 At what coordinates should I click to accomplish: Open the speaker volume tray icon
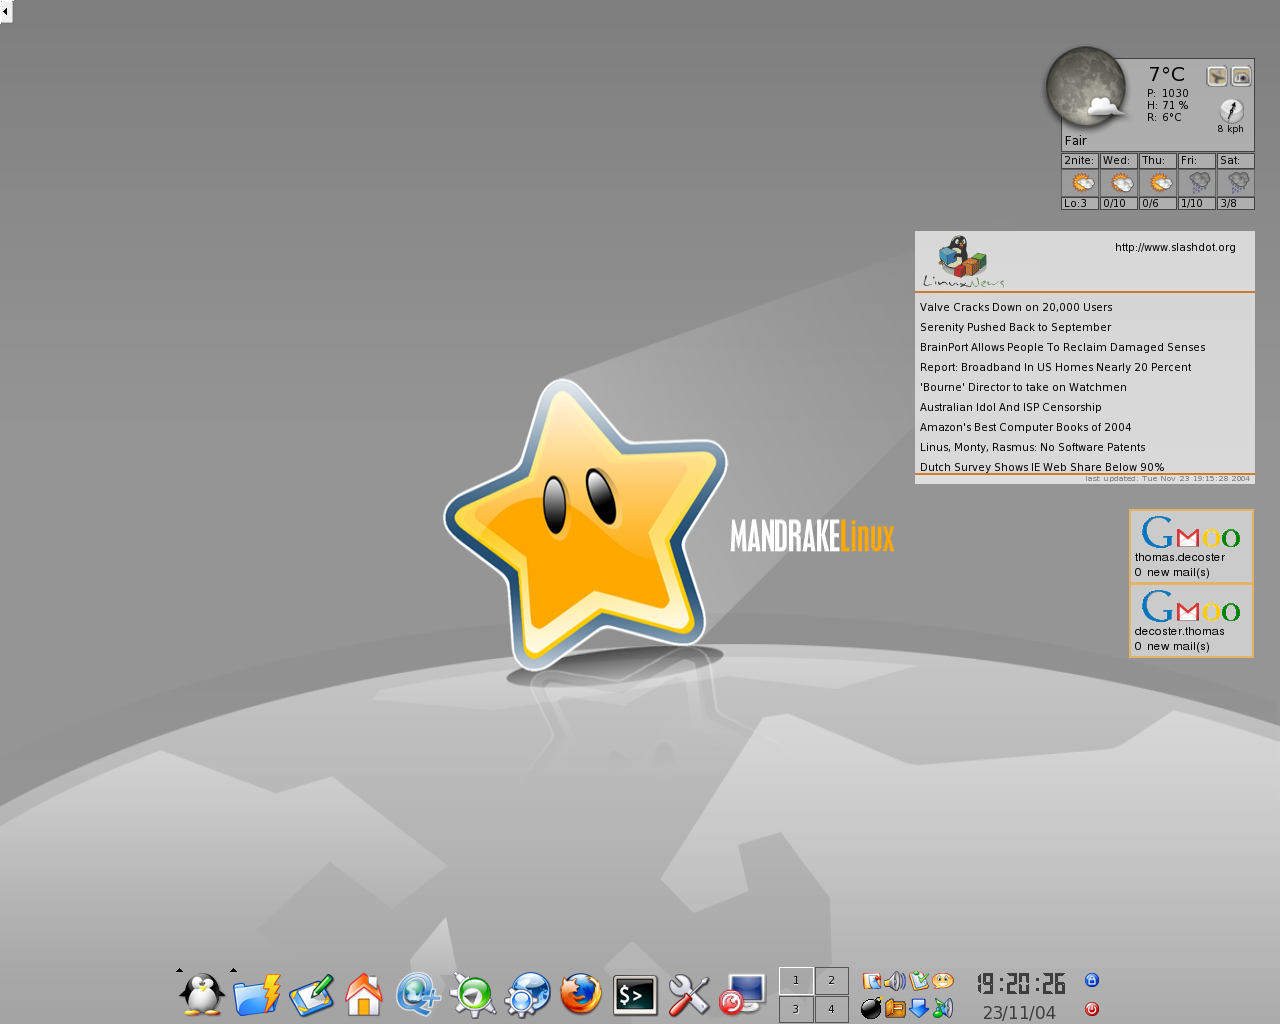click(895, 981)
